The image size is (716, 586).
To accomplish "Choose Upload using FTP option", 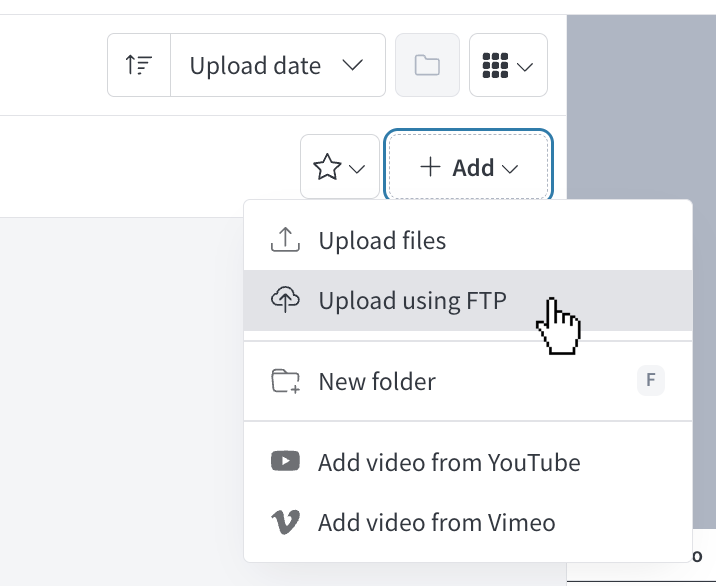I will click(412, 300).
